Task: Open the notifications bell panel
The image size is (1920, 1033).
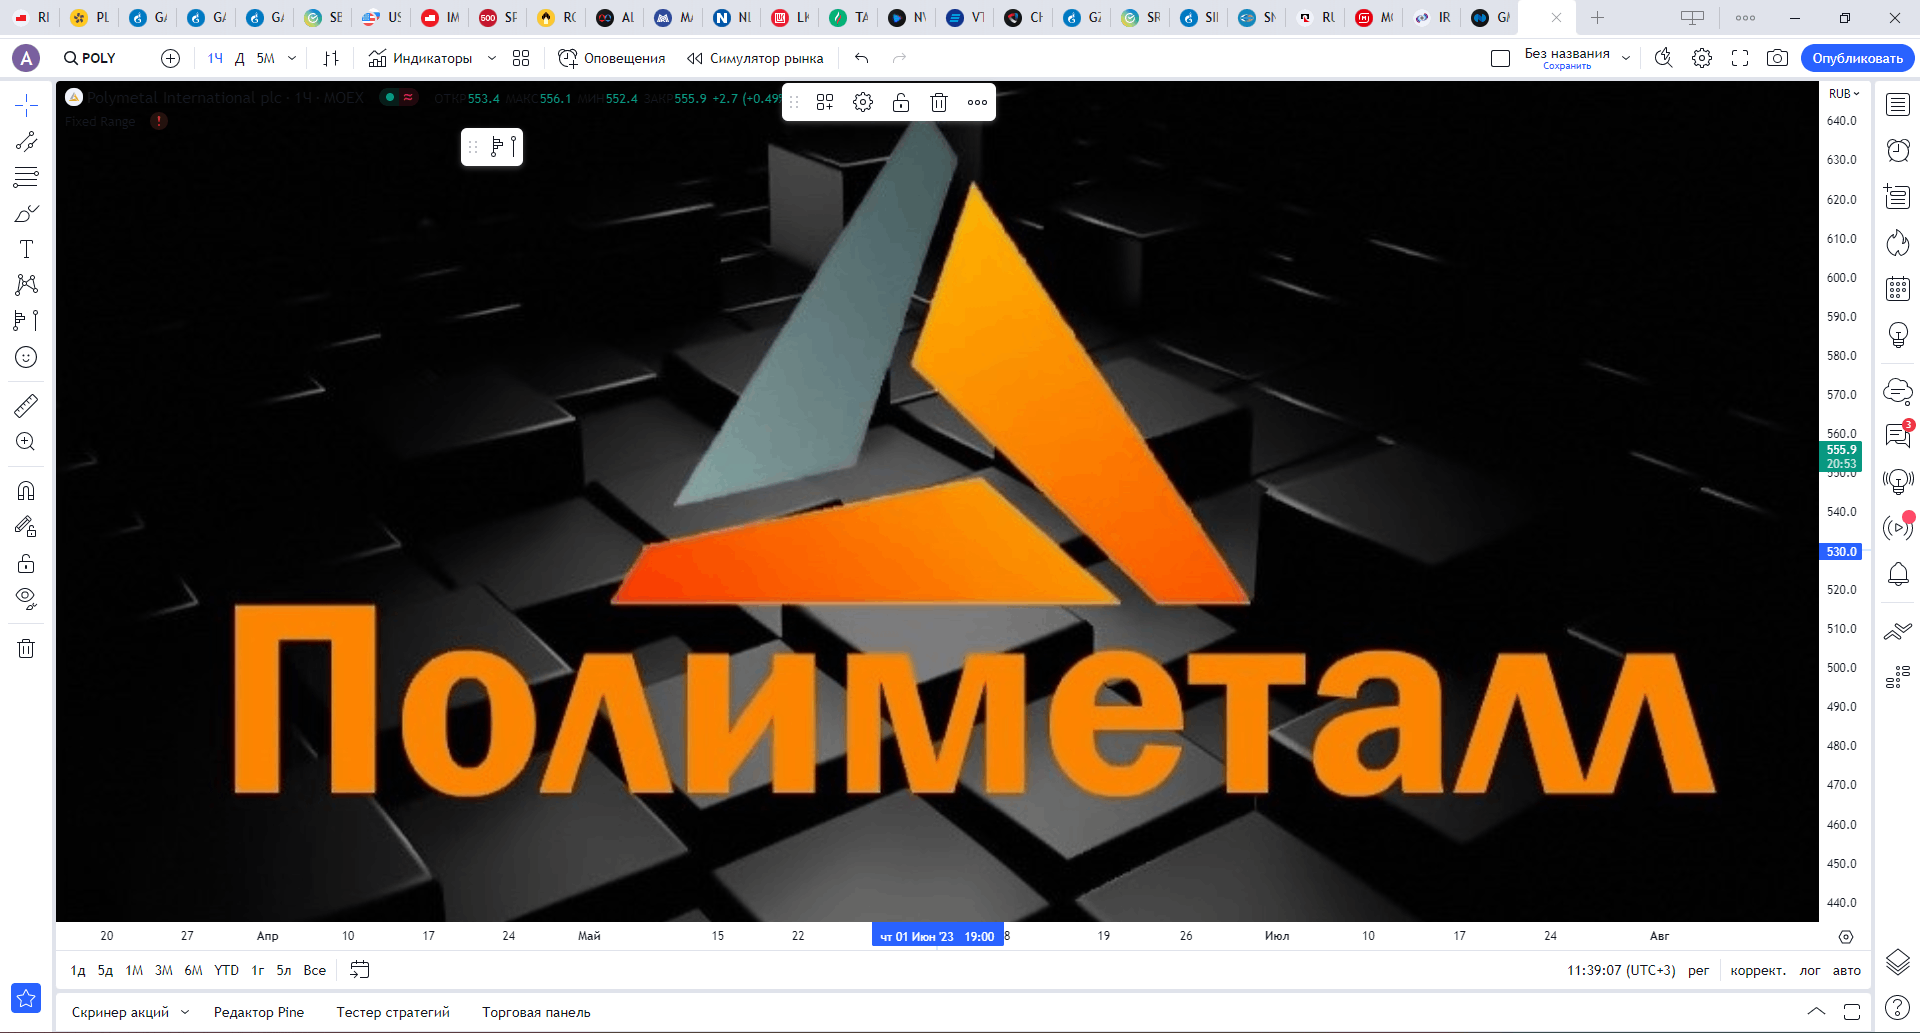Action: tap(1898, 574)
